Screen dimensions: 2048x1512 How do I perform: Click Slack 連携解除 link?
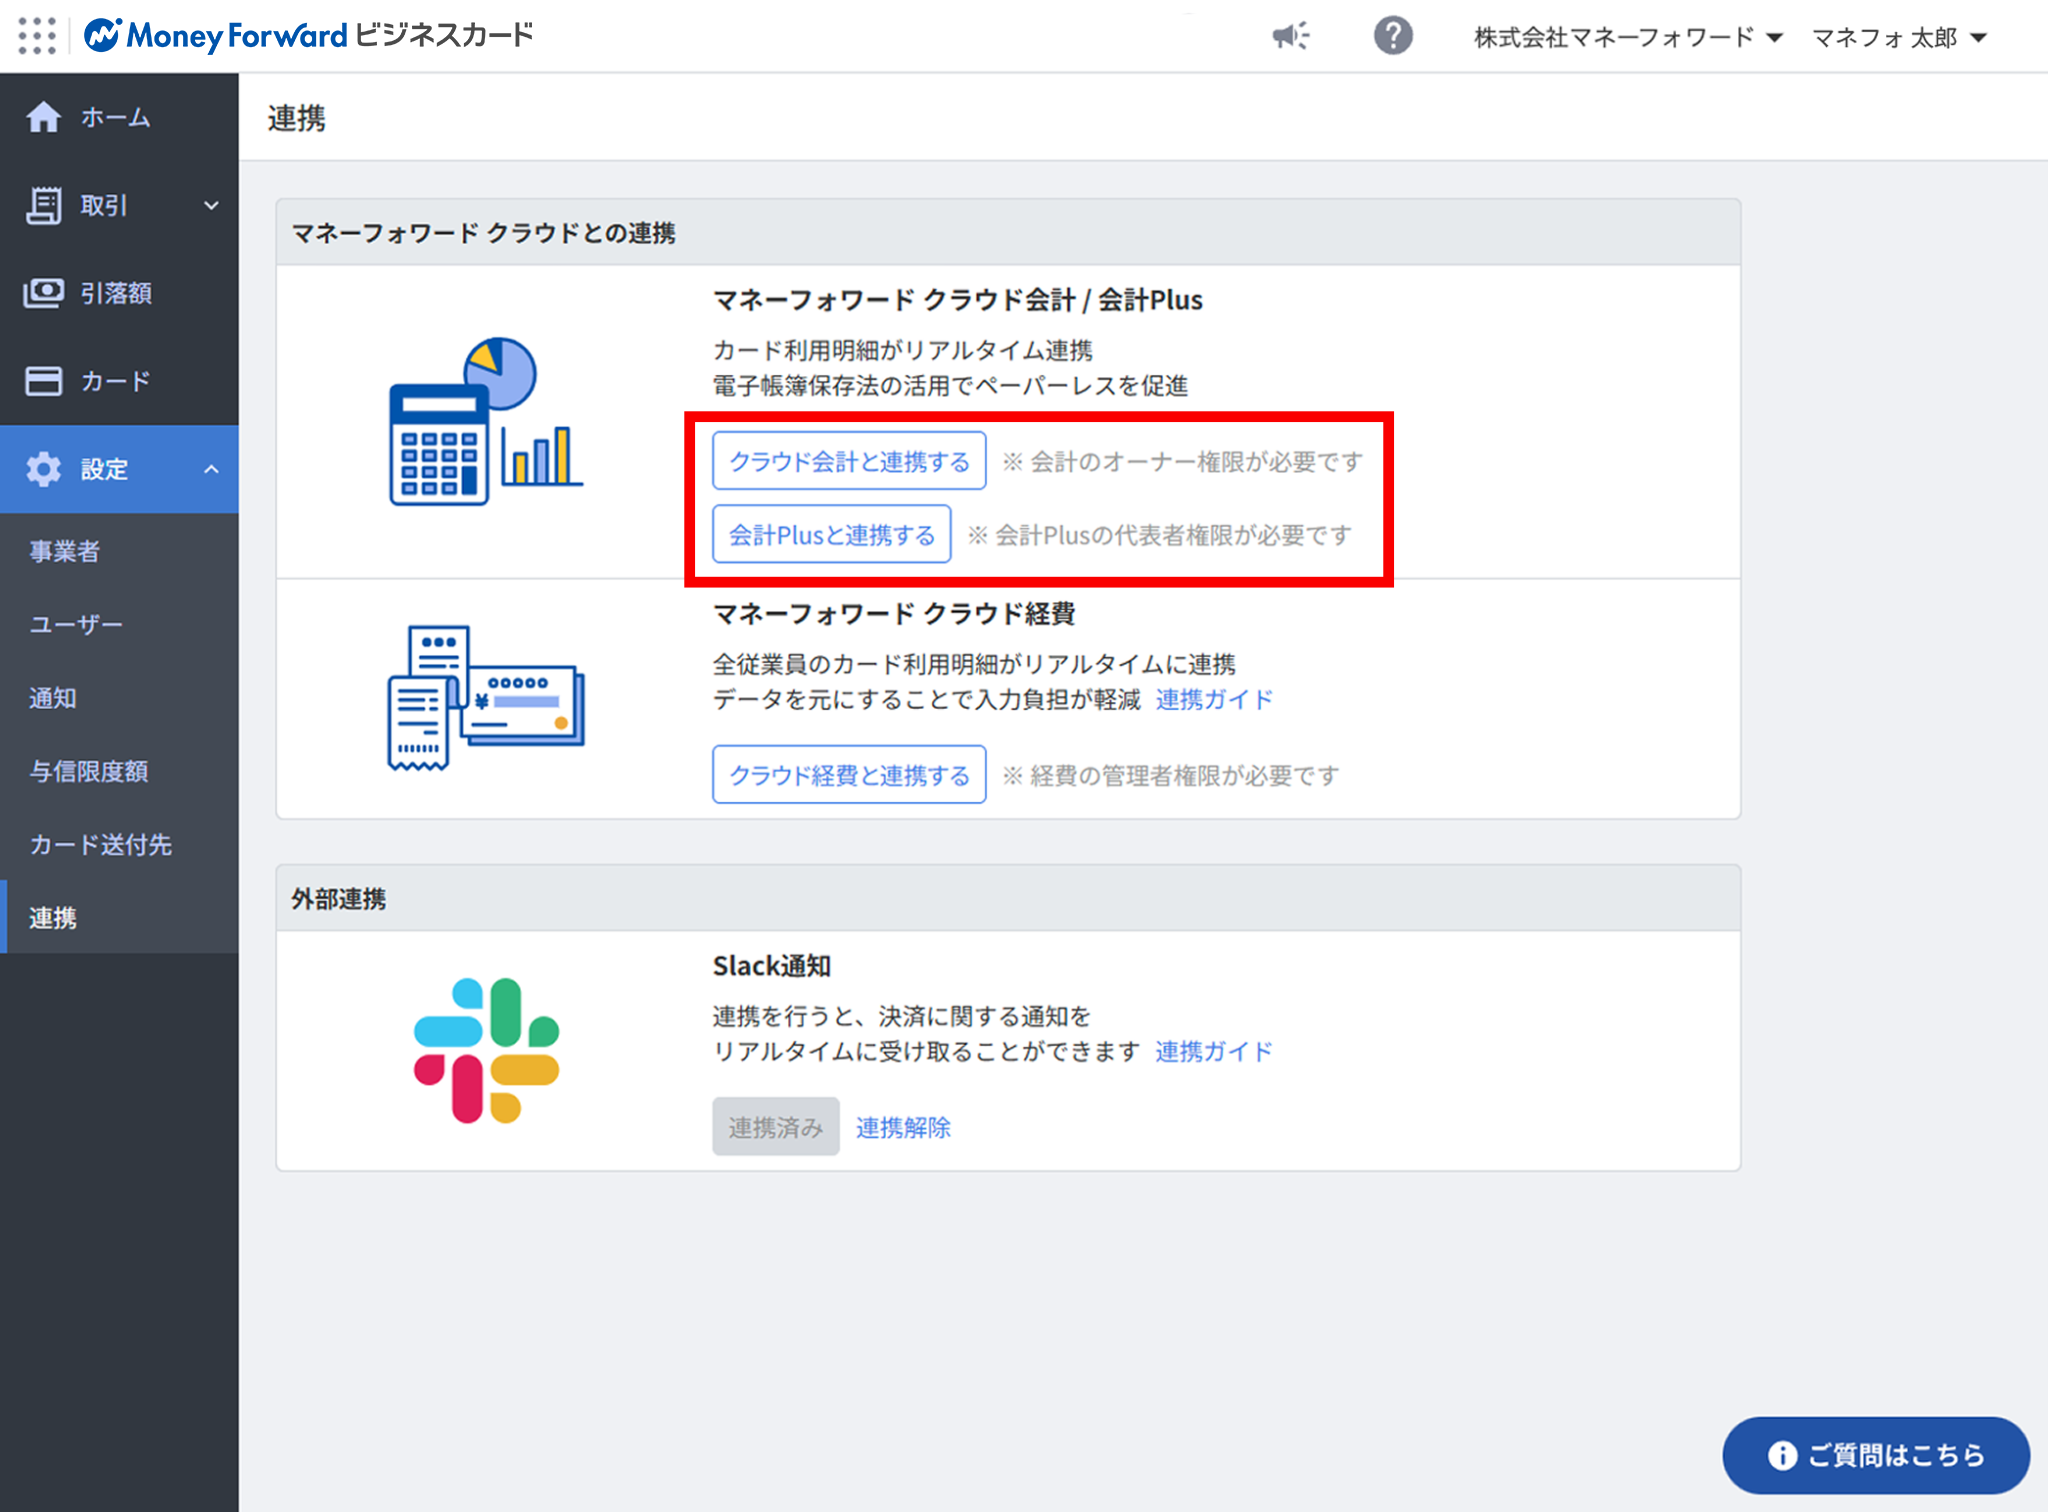point(903,1127)
